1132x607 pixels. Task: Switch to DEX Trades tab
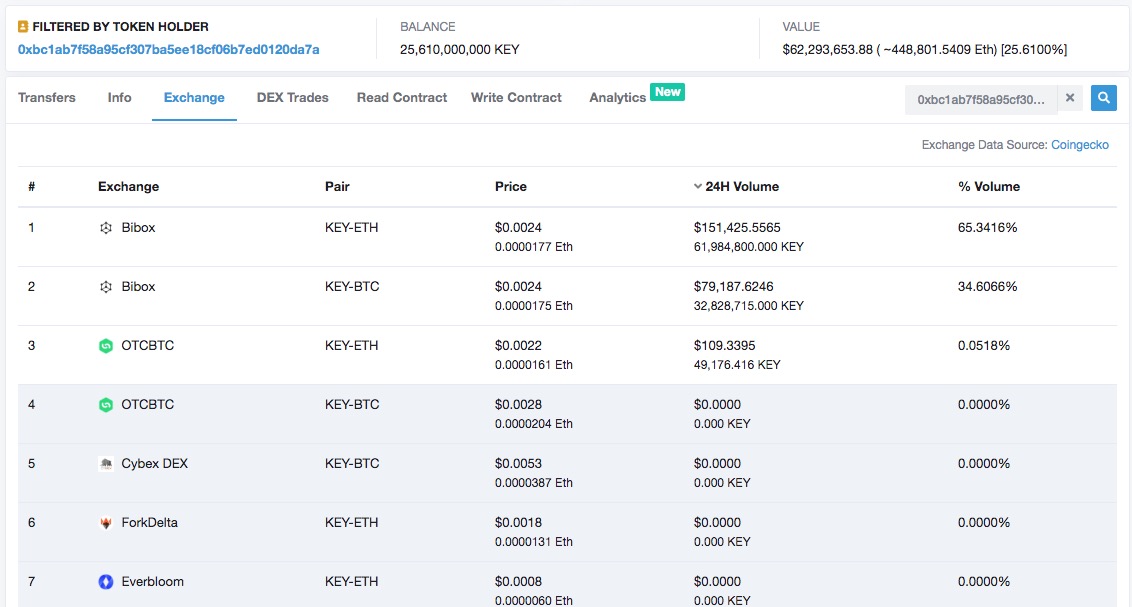pos(292,97)
